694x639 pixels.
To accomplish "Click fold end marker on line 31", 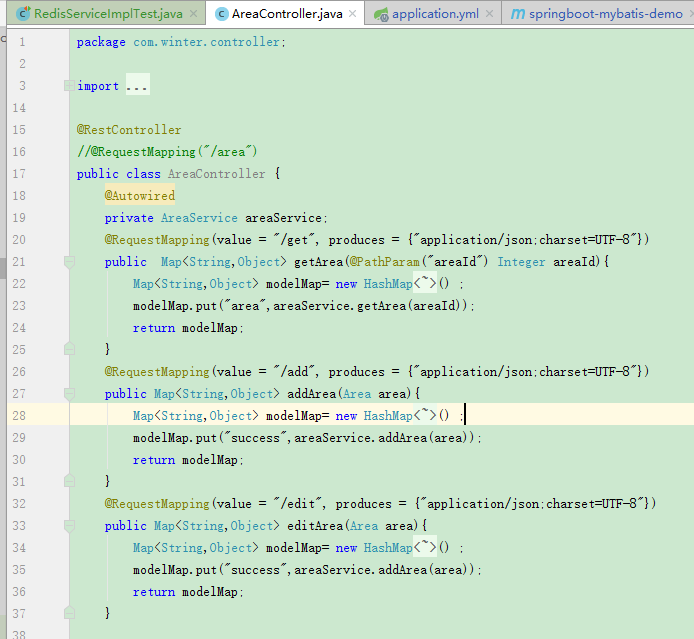I will (x=69, y=481).
